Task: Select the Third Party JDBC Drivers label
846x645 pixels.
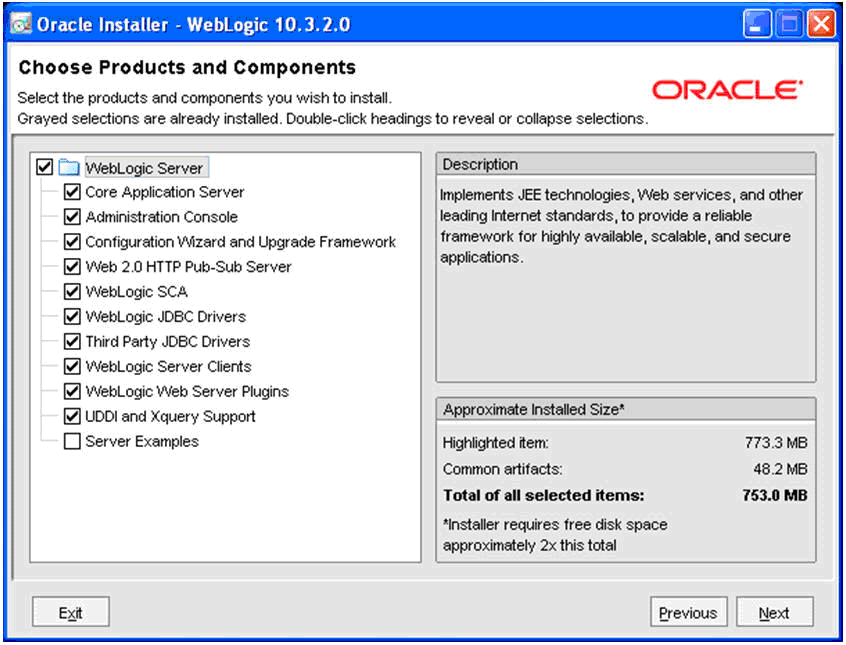Action: [168, 341]
